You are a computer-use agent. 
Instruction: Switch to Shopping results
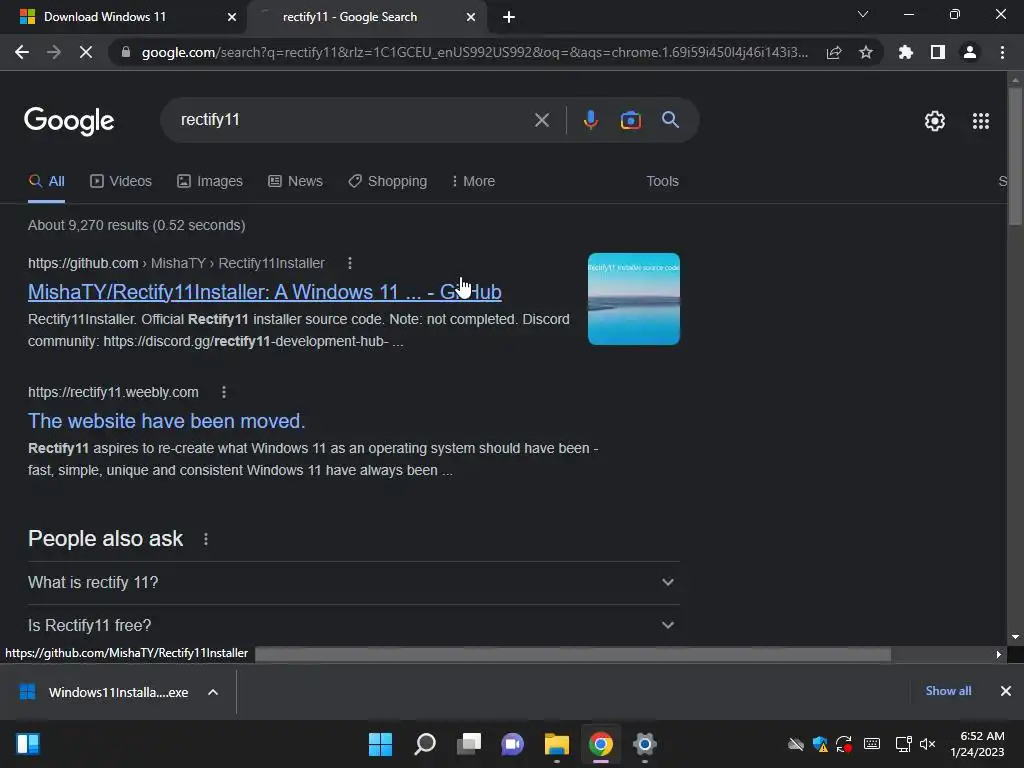click(387, 181)
